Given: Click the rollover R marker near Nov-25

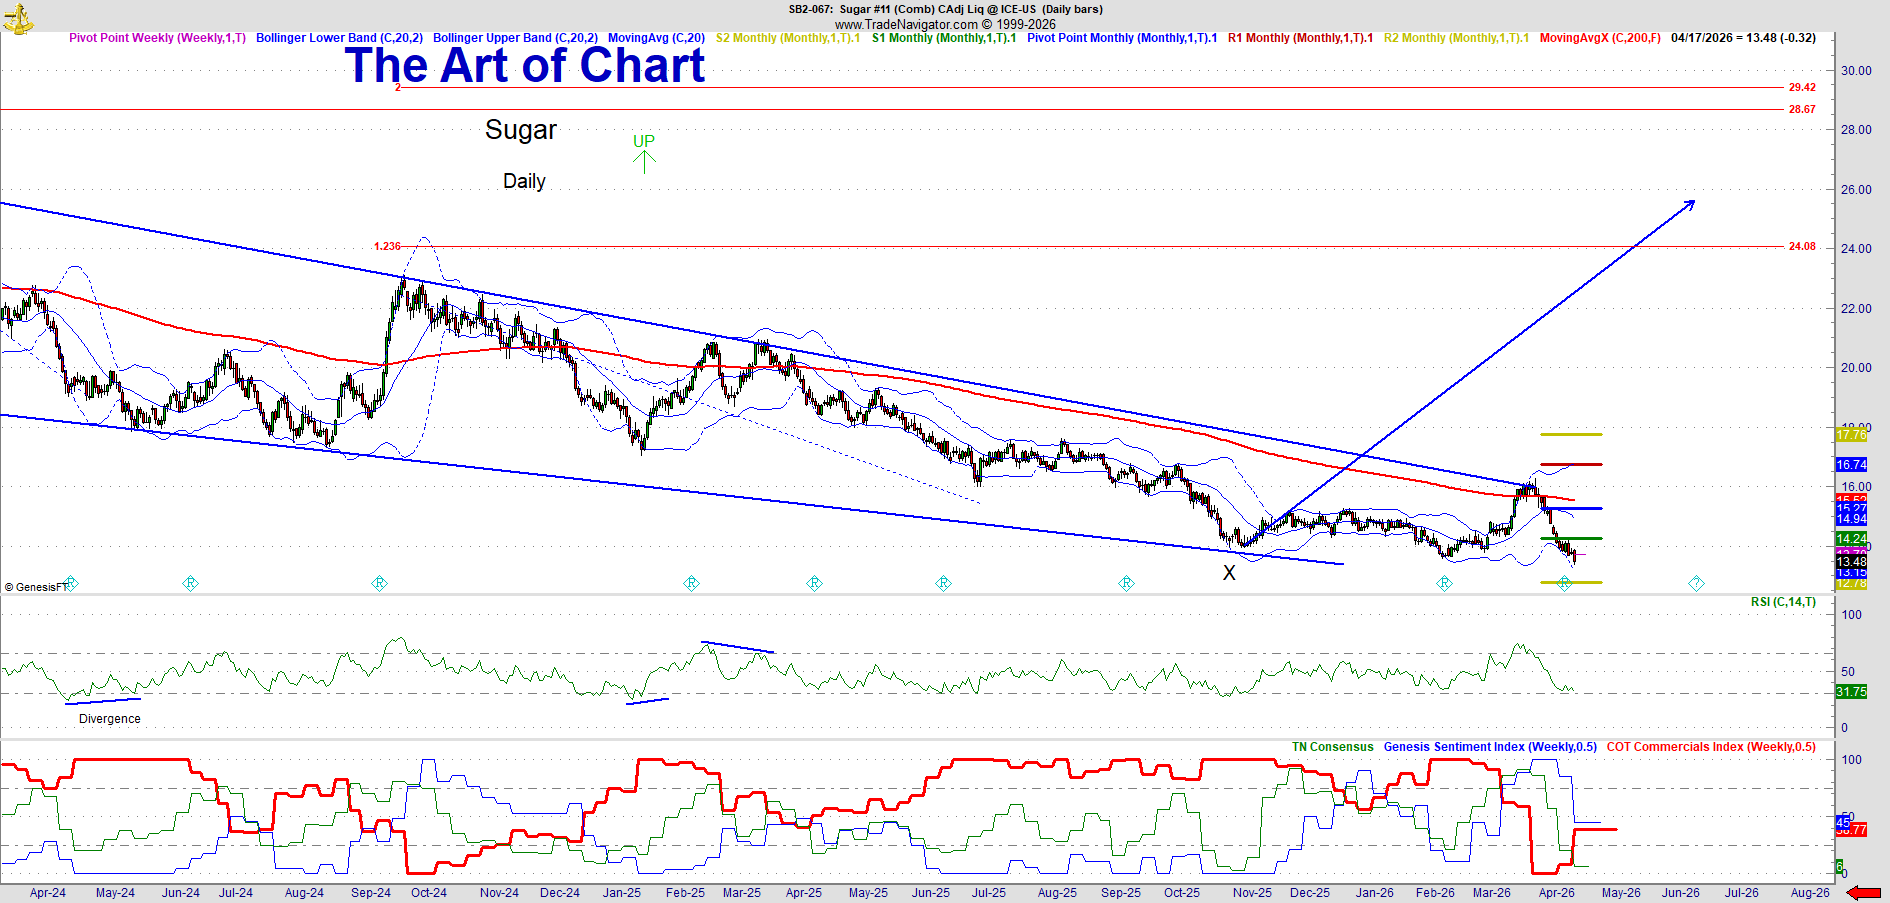Looking at the screenshot, I should 1126,583.
